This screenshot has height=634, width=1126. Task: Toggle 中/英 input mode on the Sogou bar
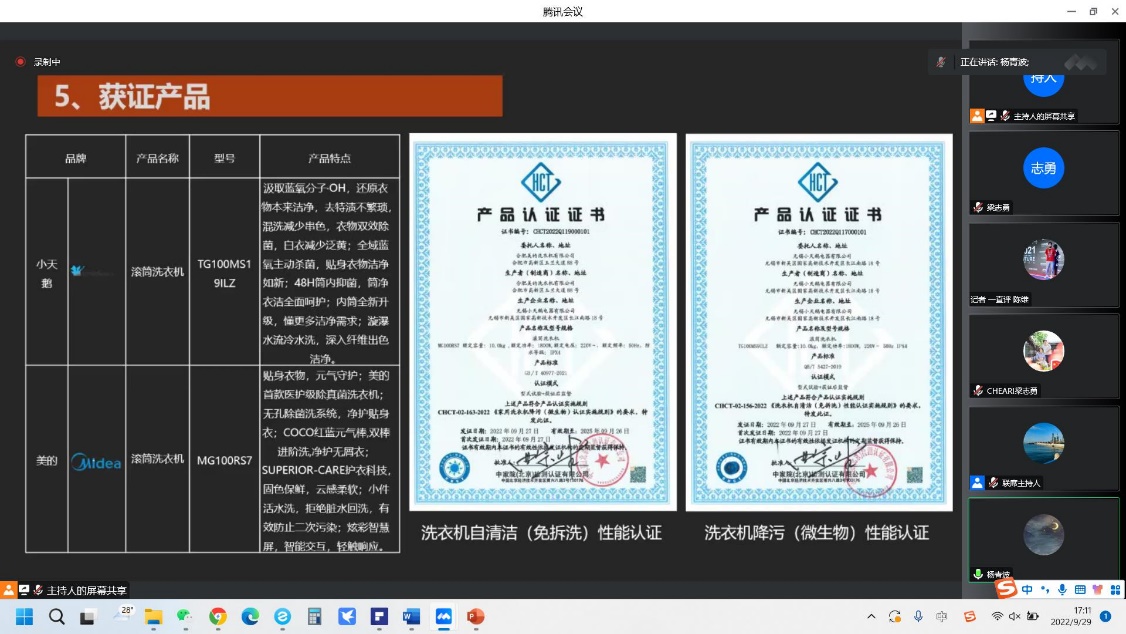click(1027, 590)
